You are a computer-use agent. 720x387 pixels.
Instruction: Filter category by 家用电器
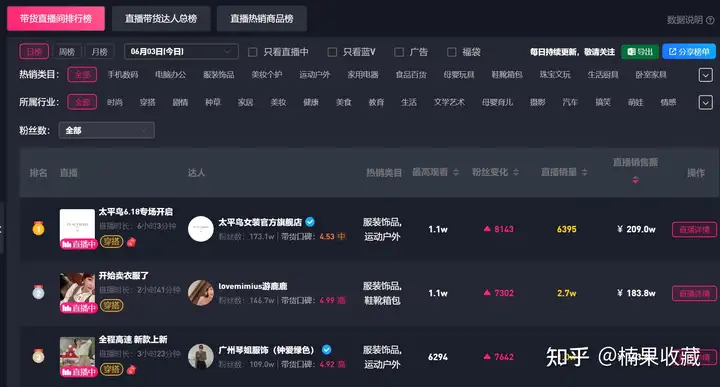pyautogui.click(x=363, y=74)
